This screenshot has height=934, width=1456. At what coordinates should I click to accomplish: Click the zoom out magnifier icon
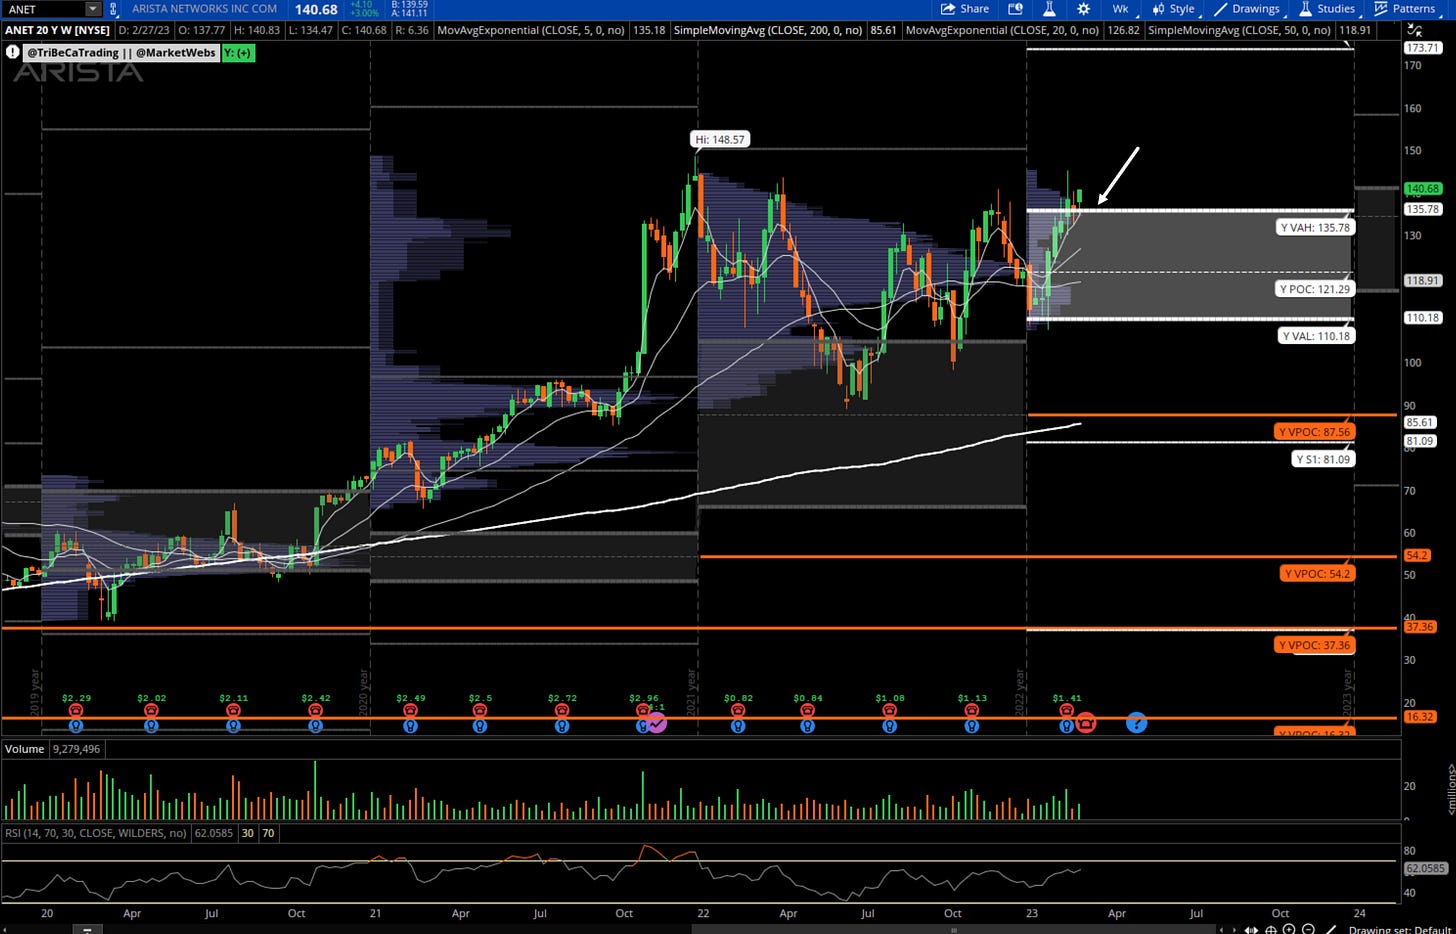1309,930
